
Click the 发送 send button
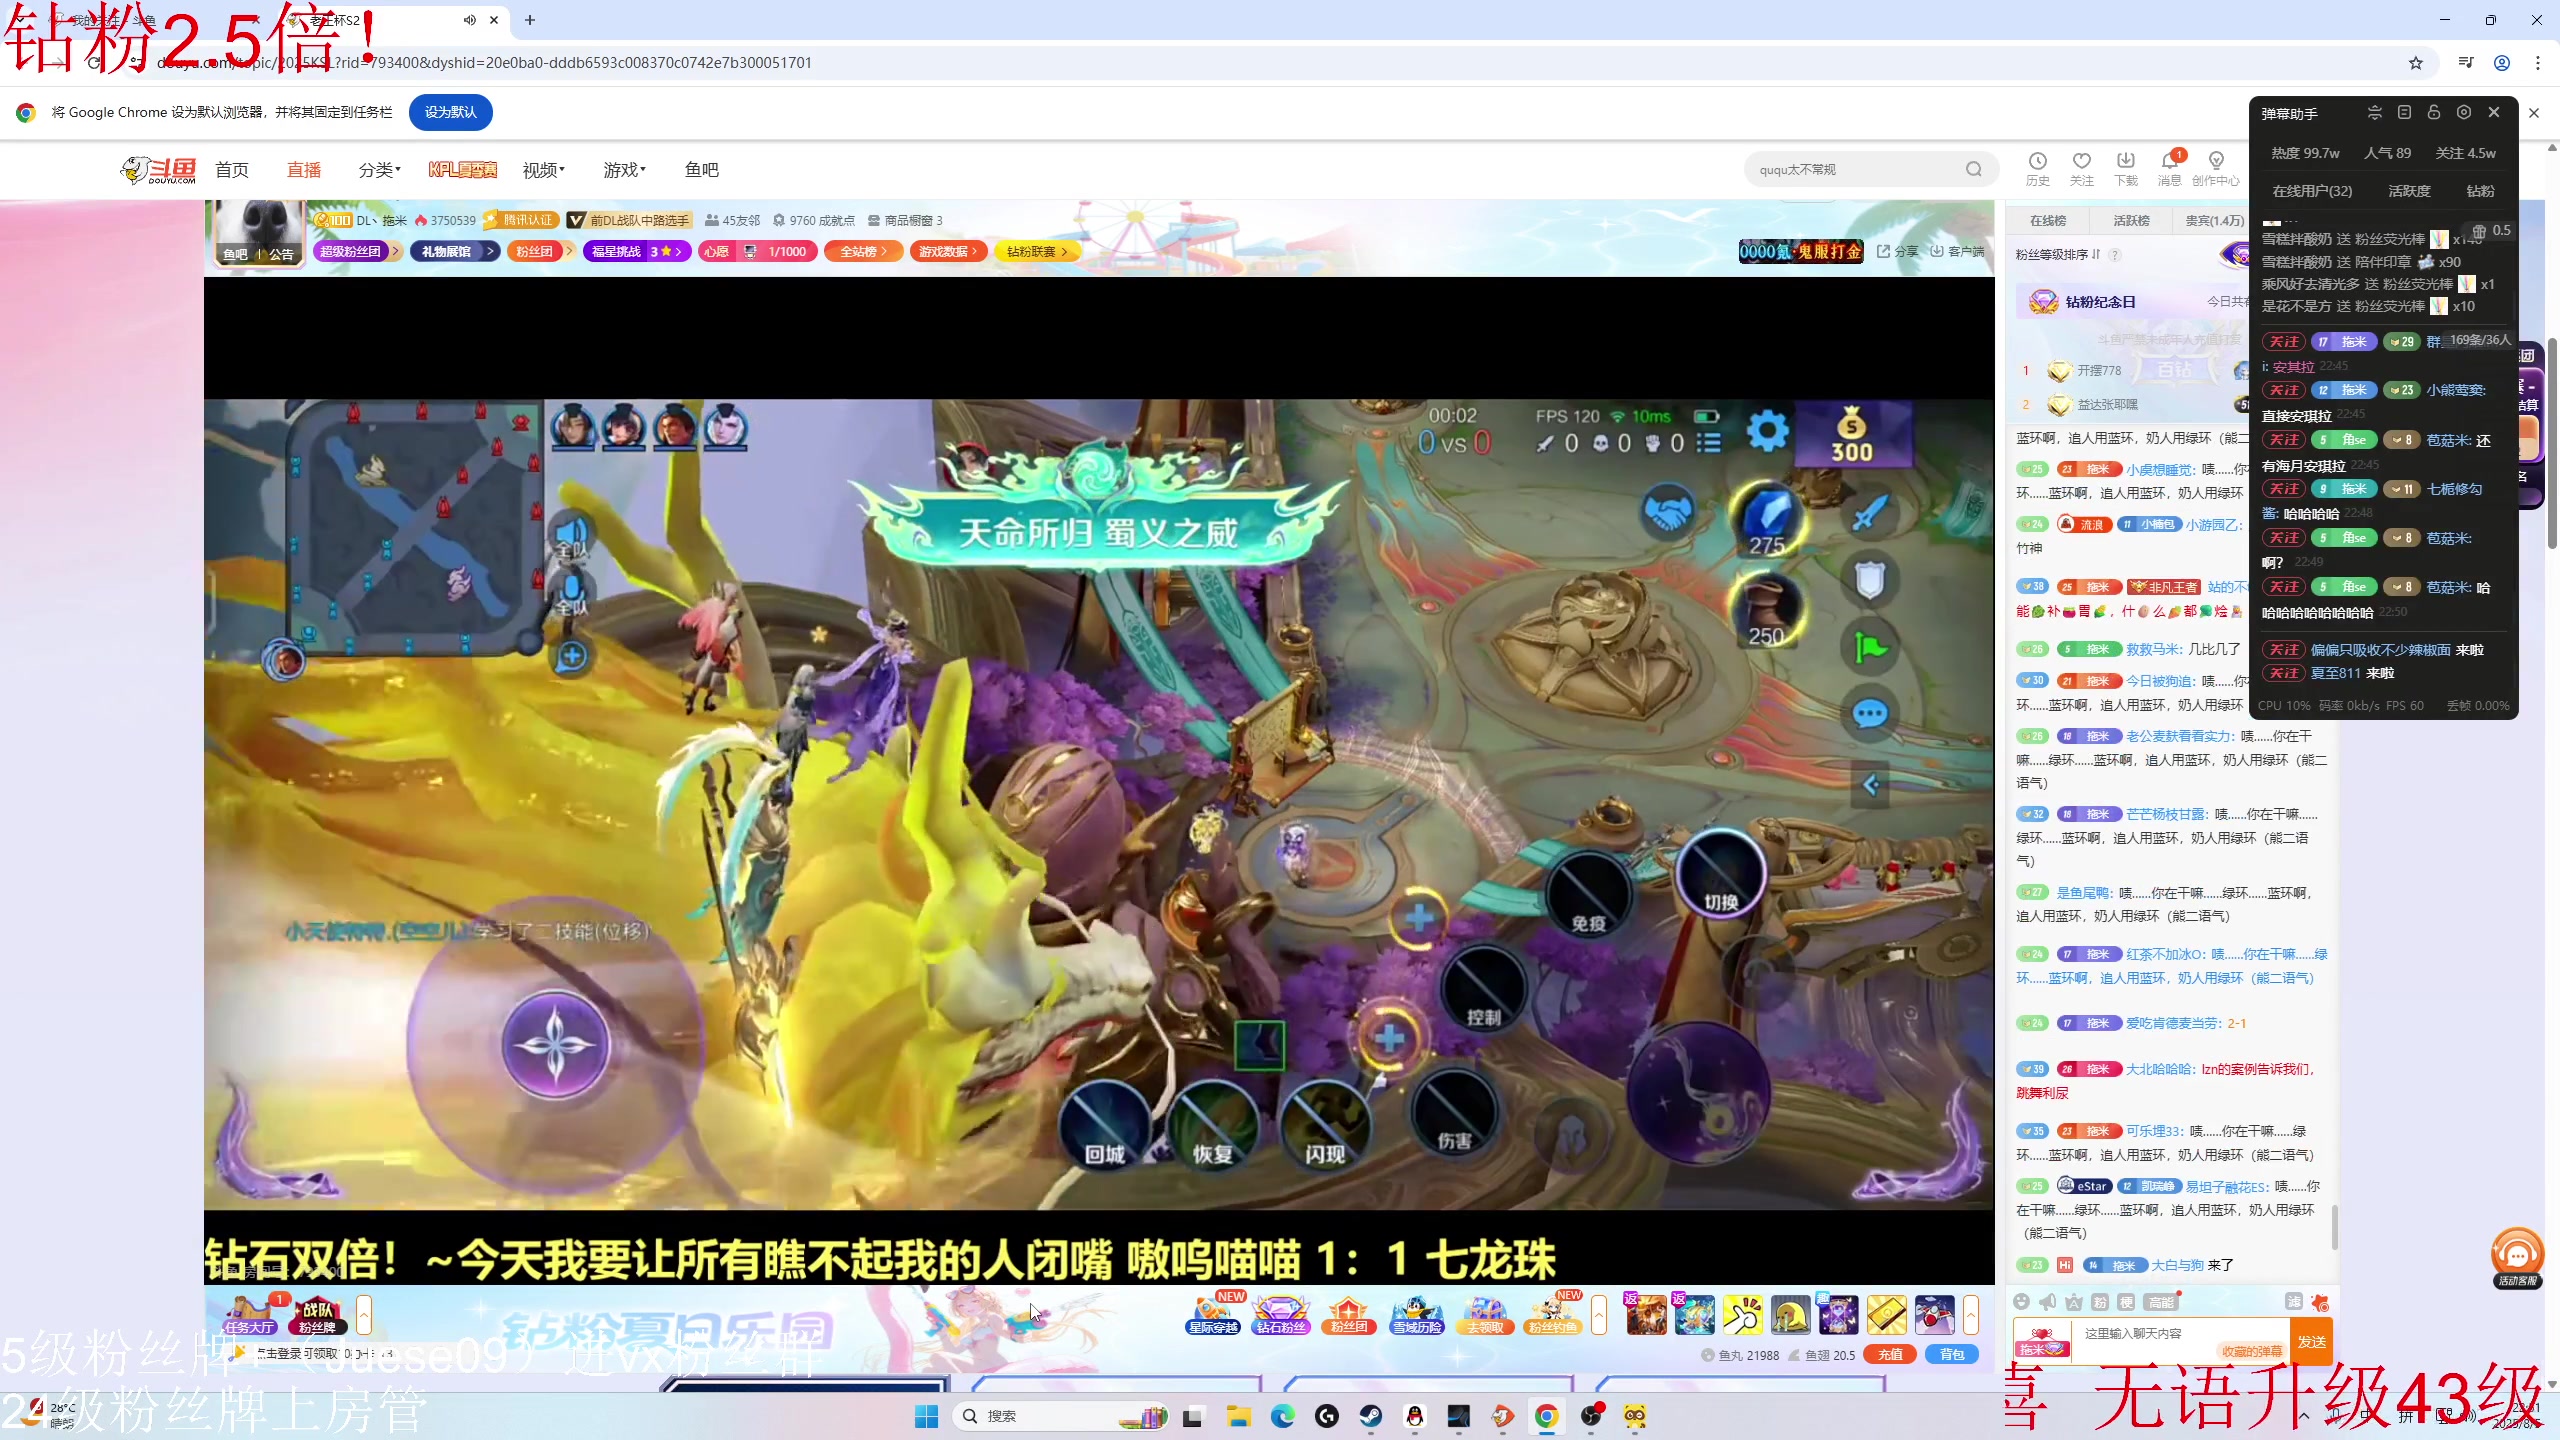click(x=2311, y=1341)
